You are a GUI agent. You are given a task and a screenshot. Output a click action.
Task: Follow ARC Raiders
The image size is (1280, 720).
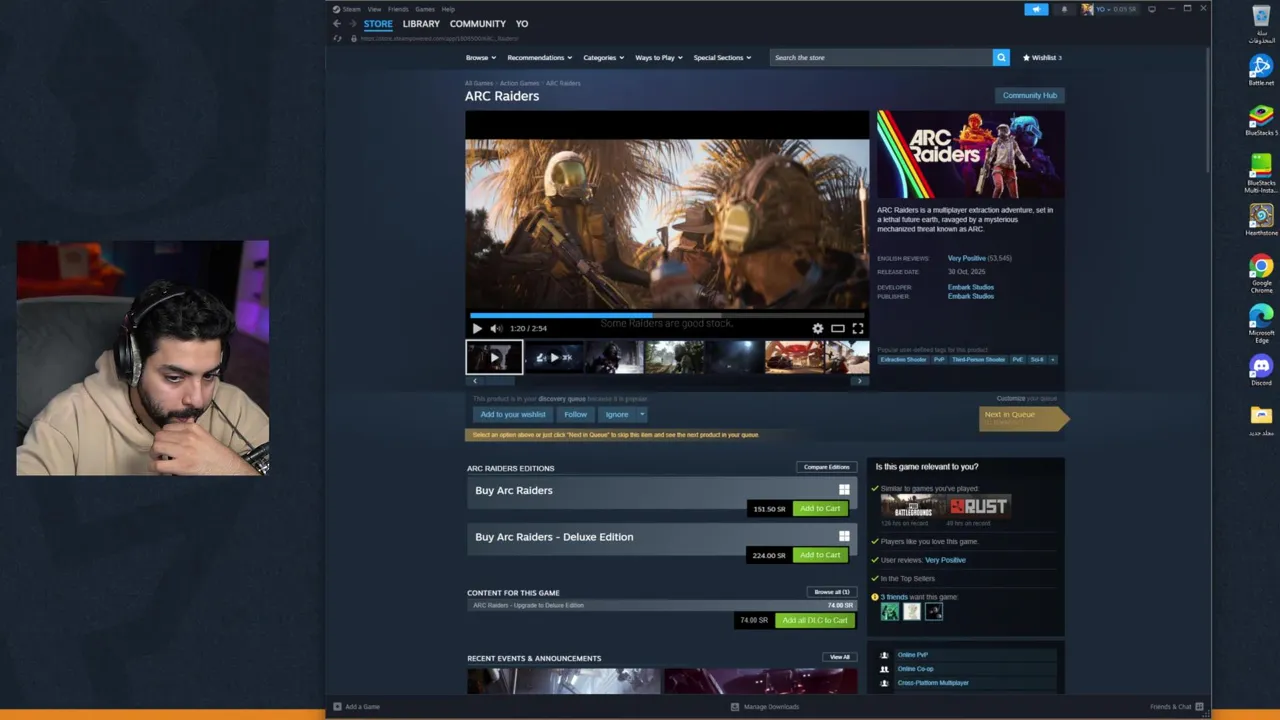click(575, 414)
